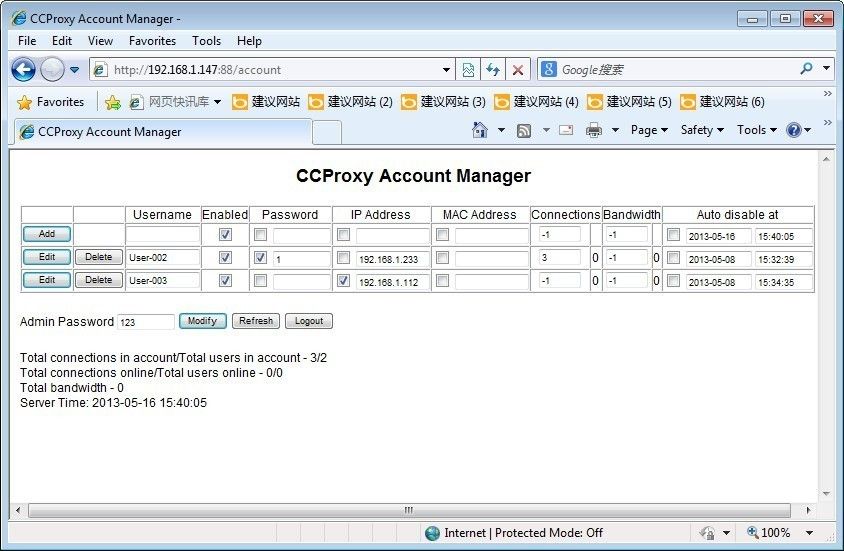Expand the Print dropdown arrow
This screenshot has height=551, width=844.
[x=615, y=130]
